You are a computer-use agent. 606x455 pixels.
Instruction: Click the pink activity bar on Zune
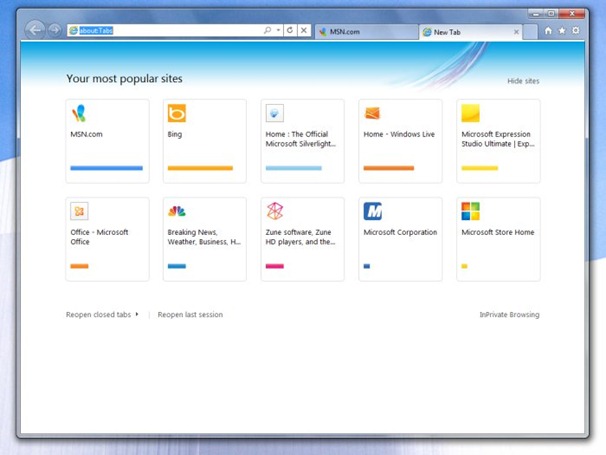(275, 266)
